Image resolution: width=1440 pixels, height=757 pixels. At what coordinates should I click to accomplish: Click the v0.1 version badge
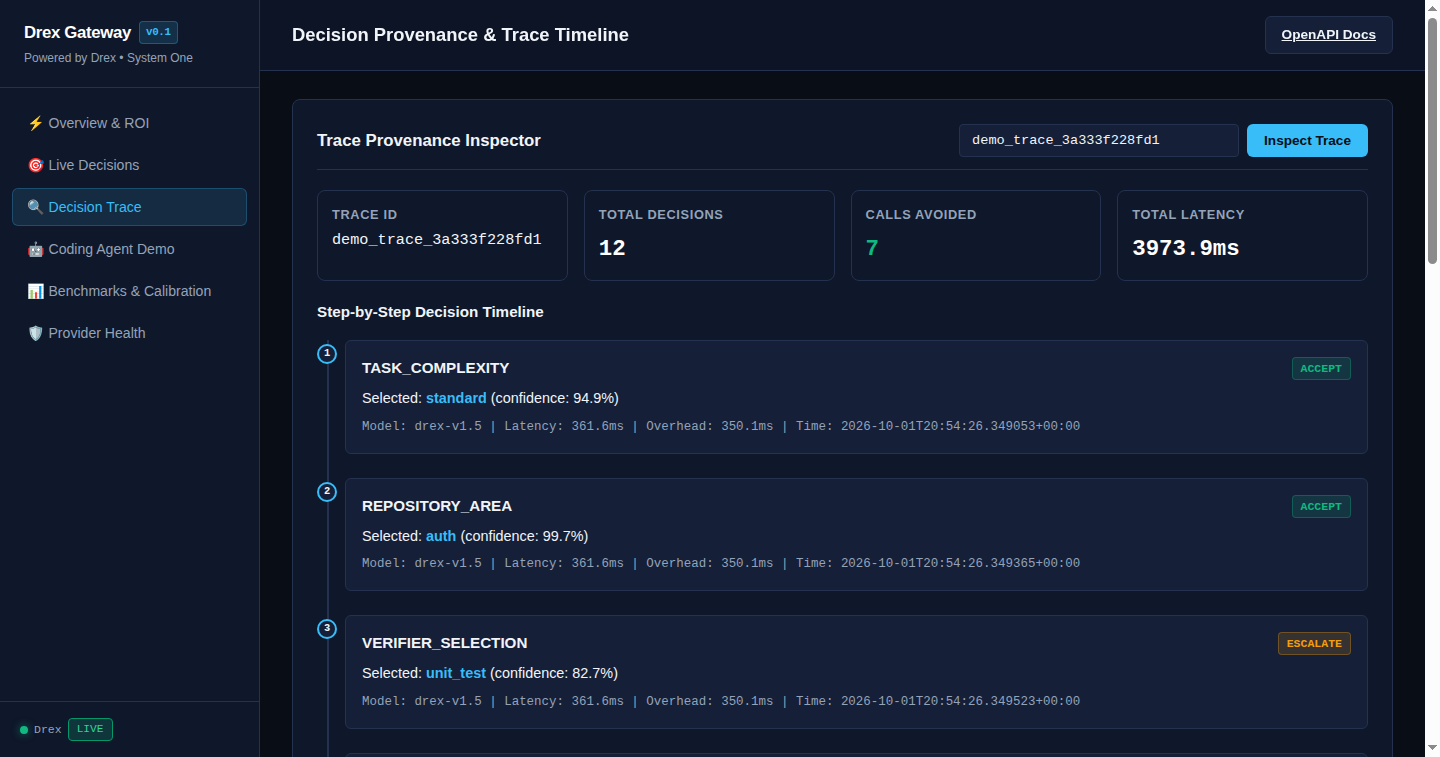158,32
